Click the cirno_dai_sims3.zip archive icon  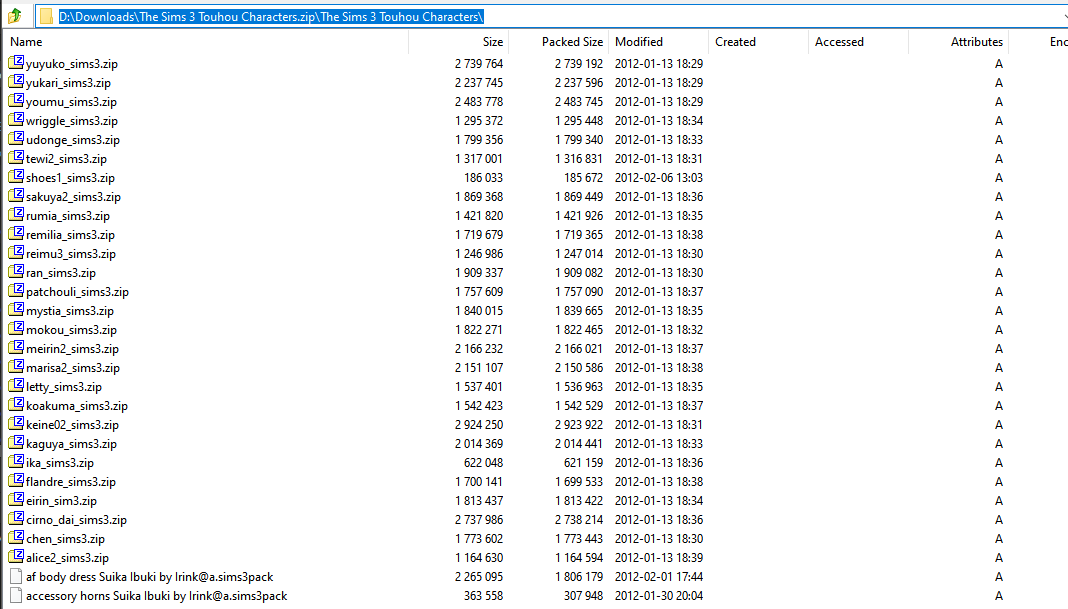pos(16,520)
